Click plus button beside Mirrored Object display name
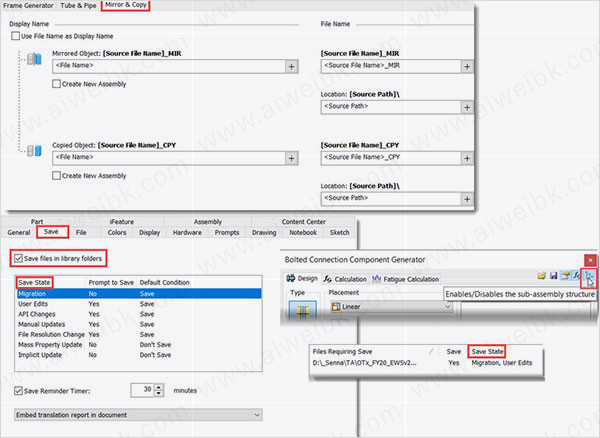This screenshot has width=600, height=438. (x=292, y=67)
